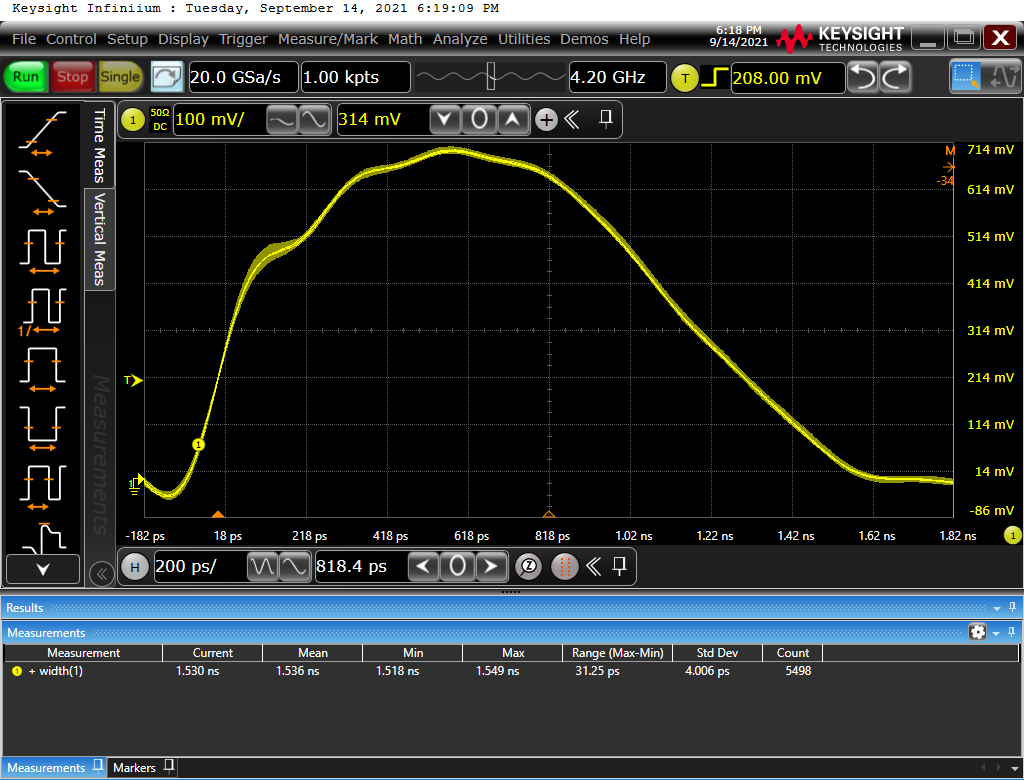Toggle the horizontal H setup button

(x=134, y=567)
